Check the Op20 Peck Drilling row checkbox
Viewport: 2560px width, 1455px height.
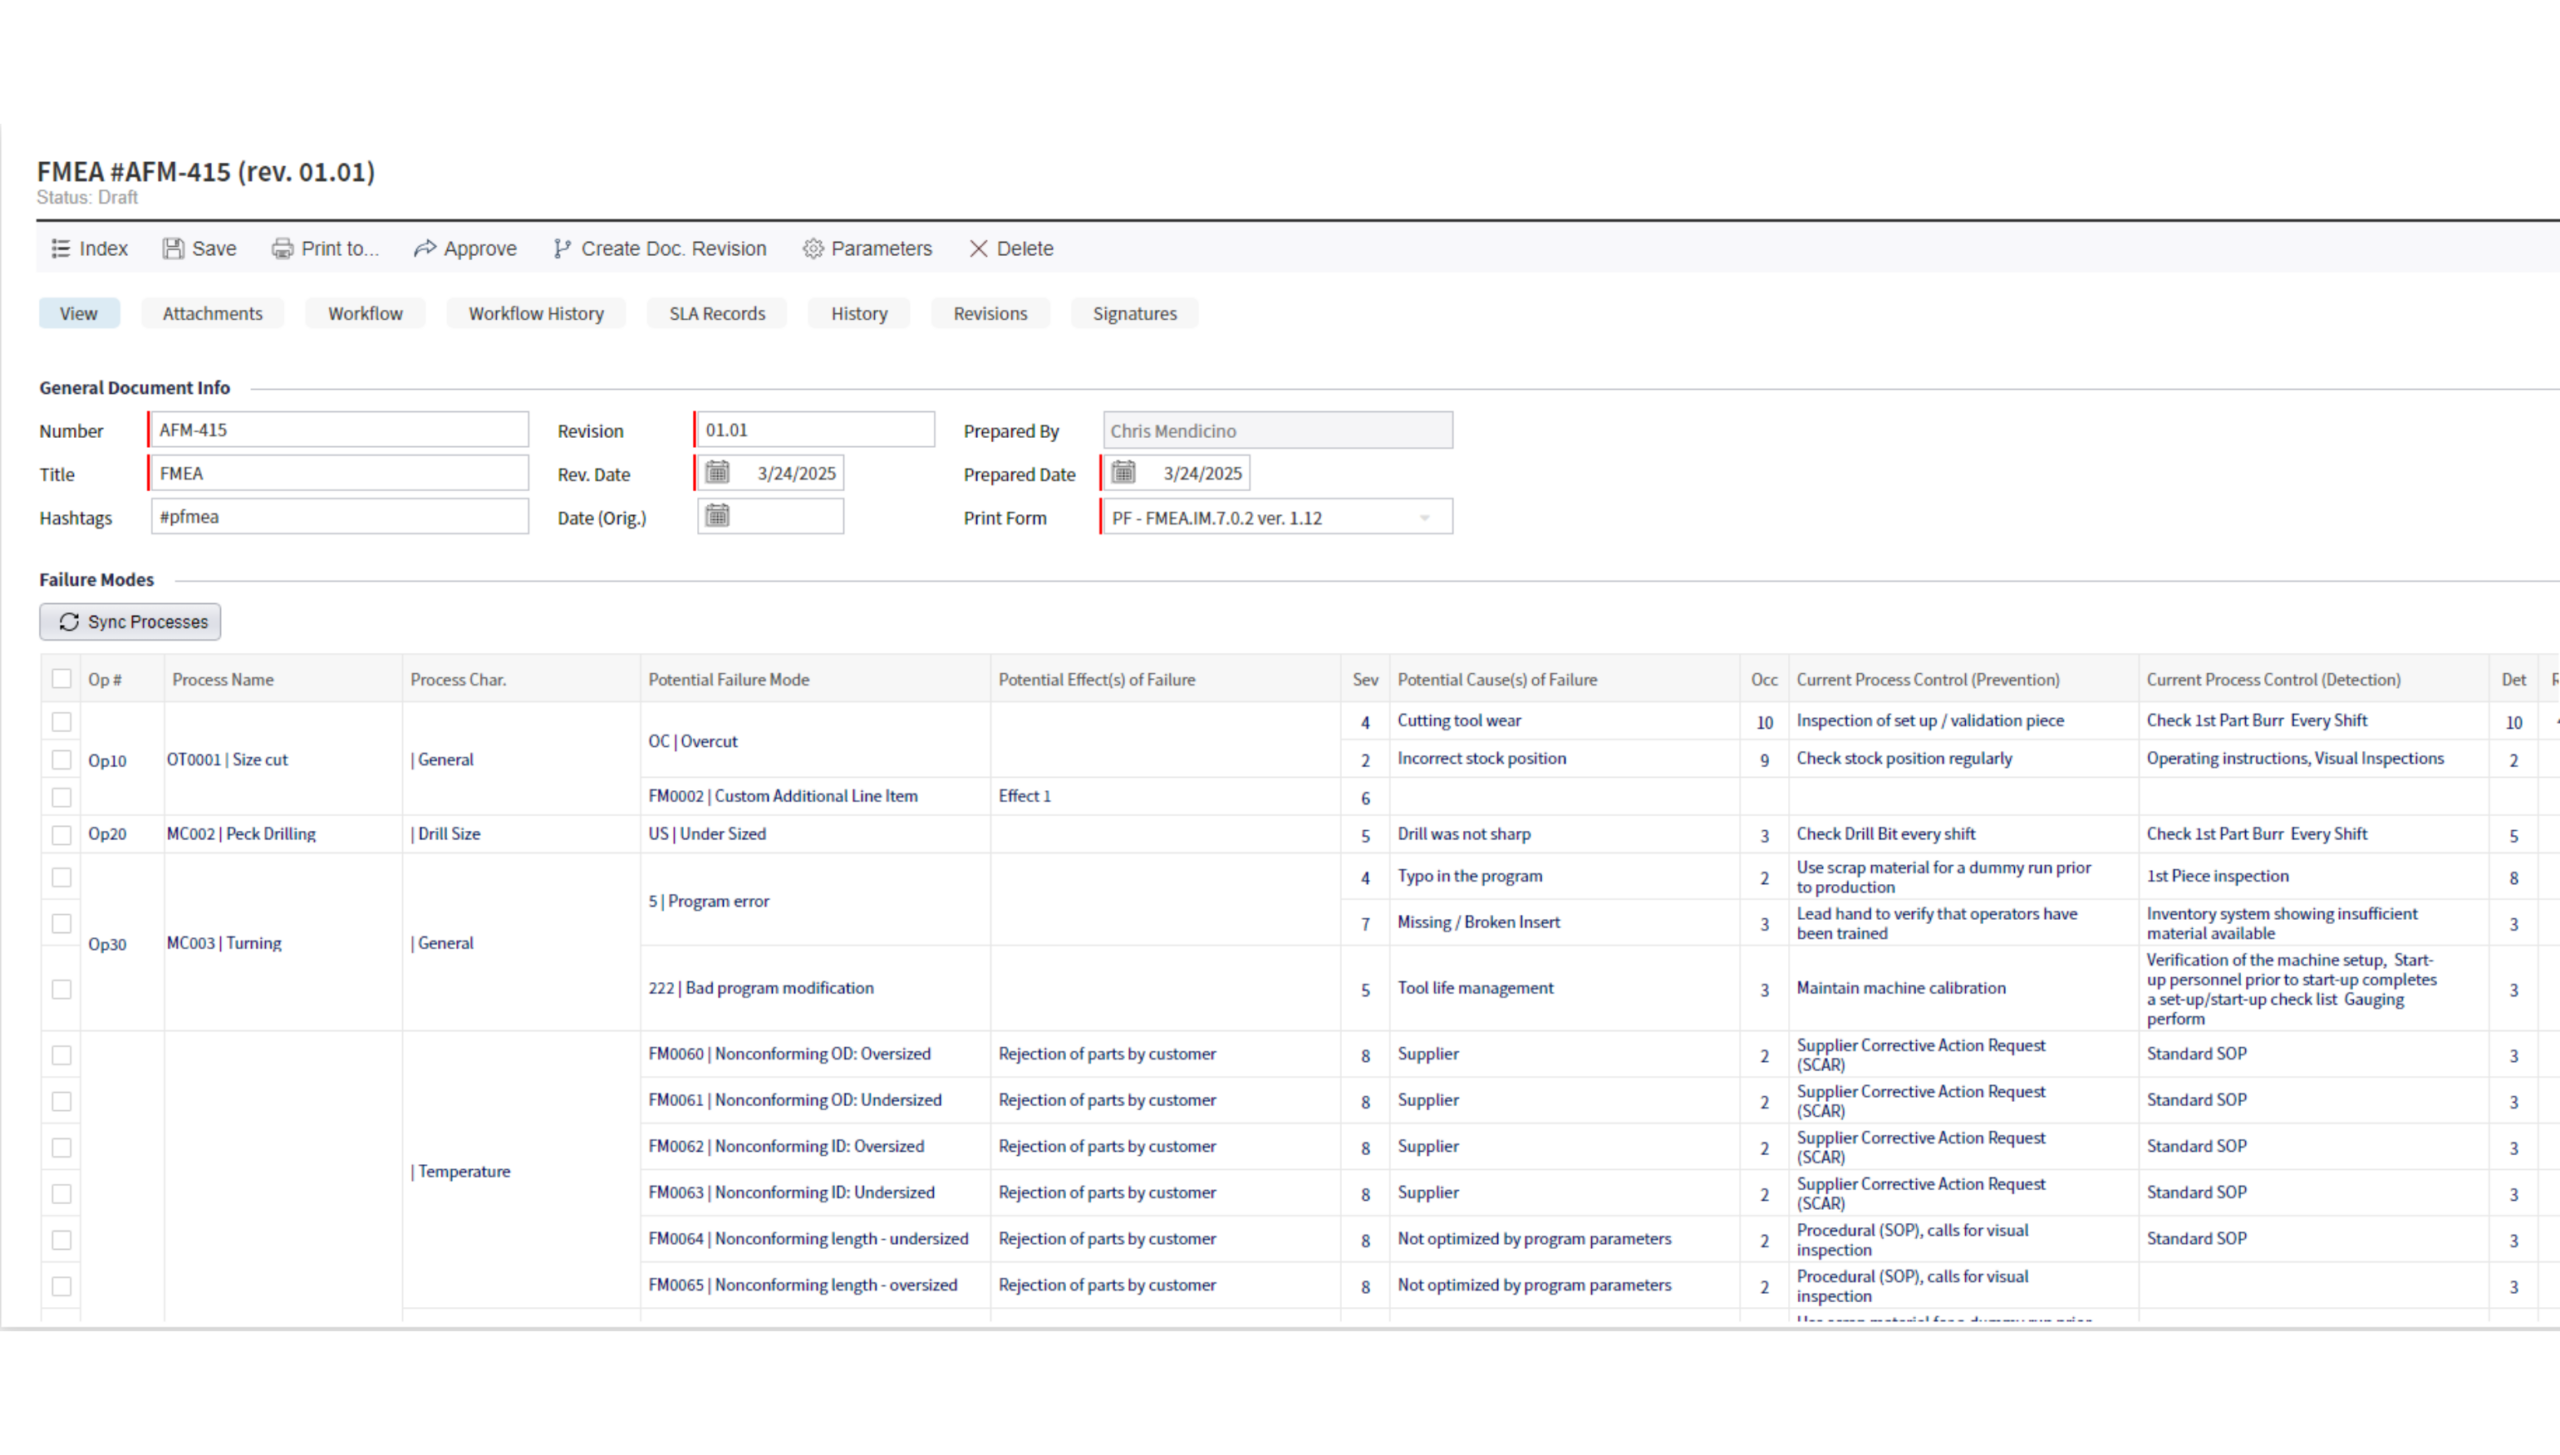point(62,835)
